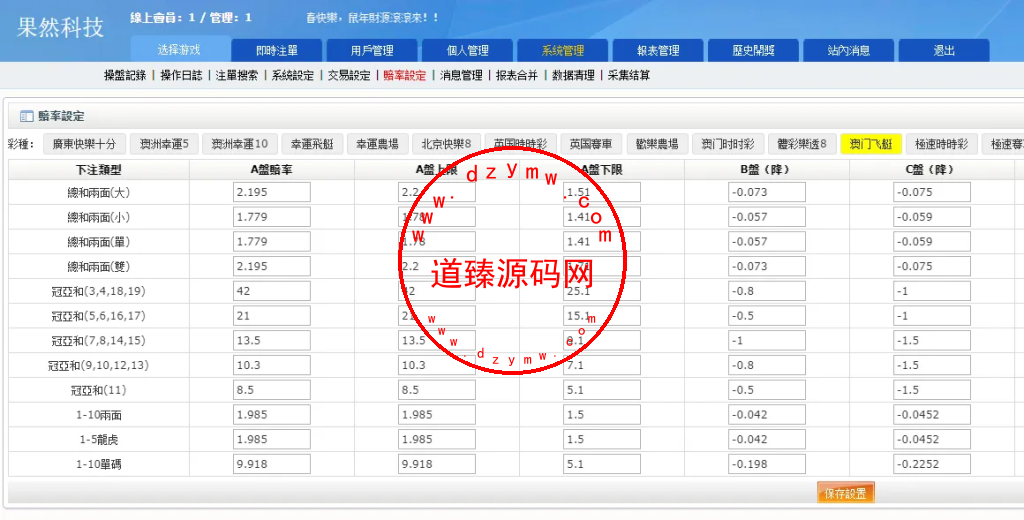Edit C盤(降) field for 1-10兩面
Viewport: 1024px width, 520px height.
(932, 415)
